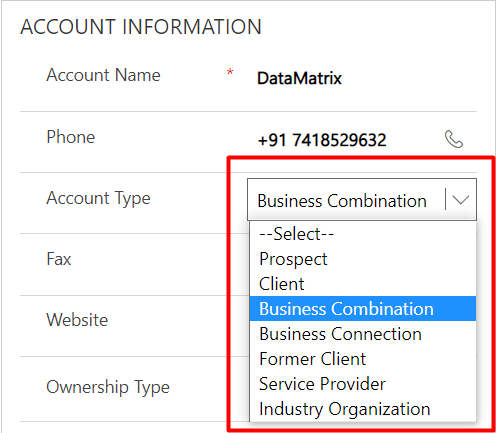Click the Website field label

(77, 320)
